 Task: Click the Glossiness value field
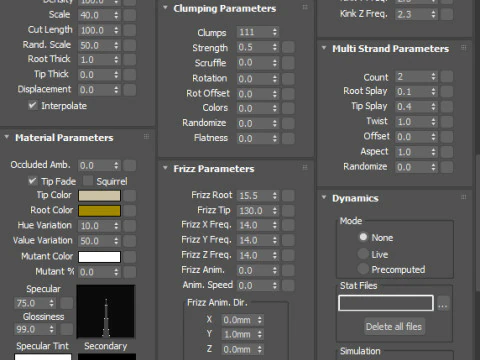tap(31, 329)
